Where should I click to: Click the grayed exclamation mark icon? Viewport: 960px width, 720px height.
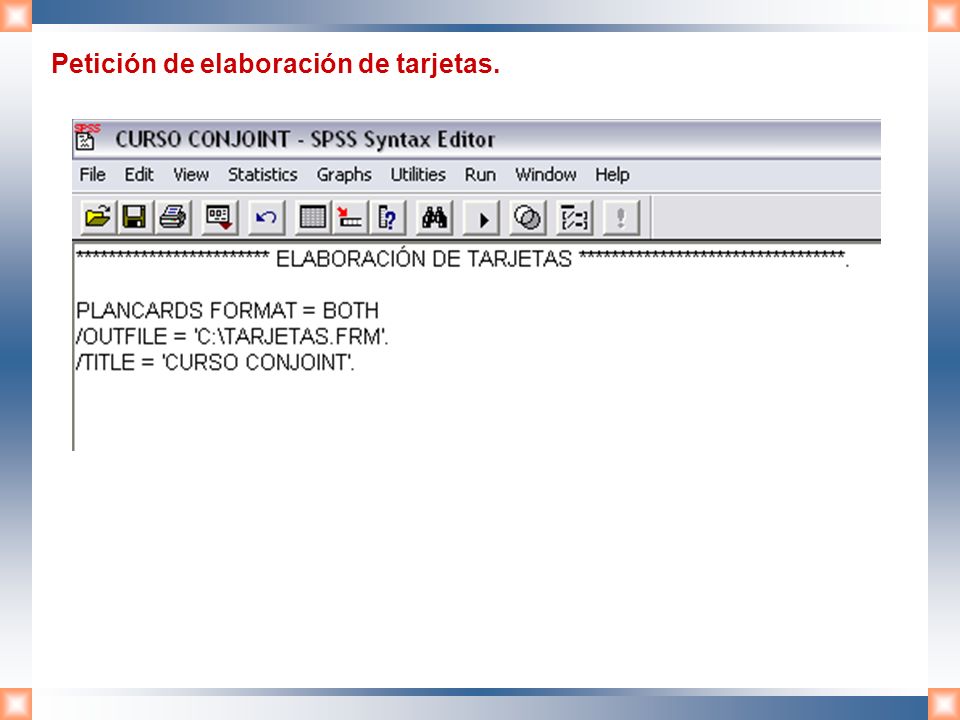[621, 217]
